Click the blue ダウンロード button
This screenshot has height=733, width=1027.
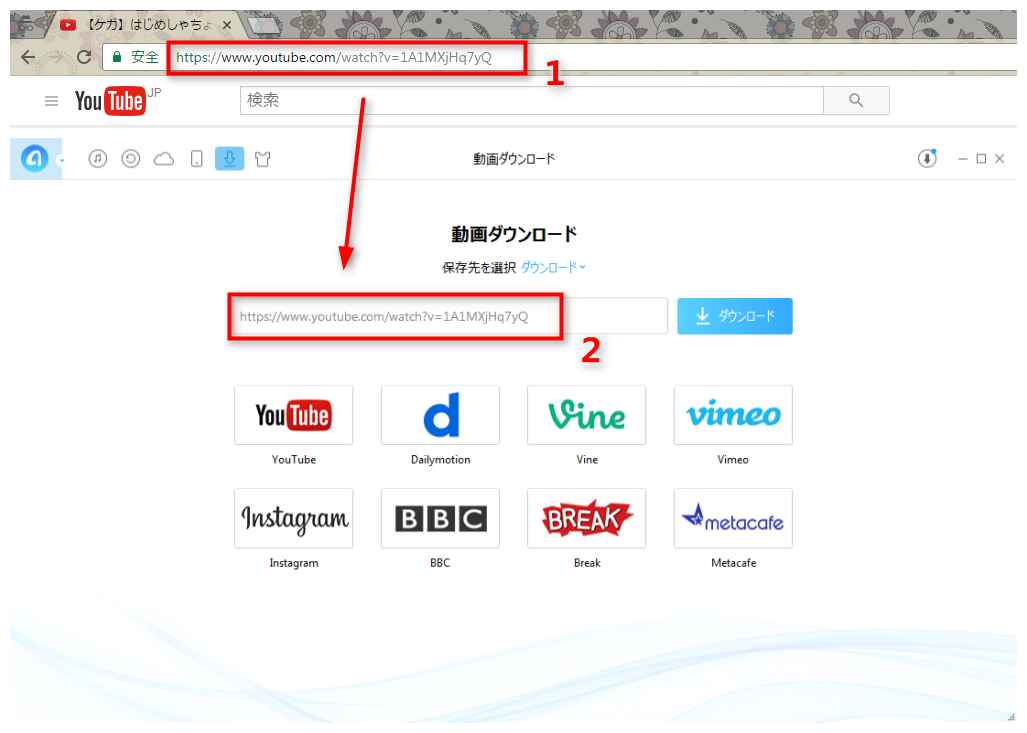(734, 316)
